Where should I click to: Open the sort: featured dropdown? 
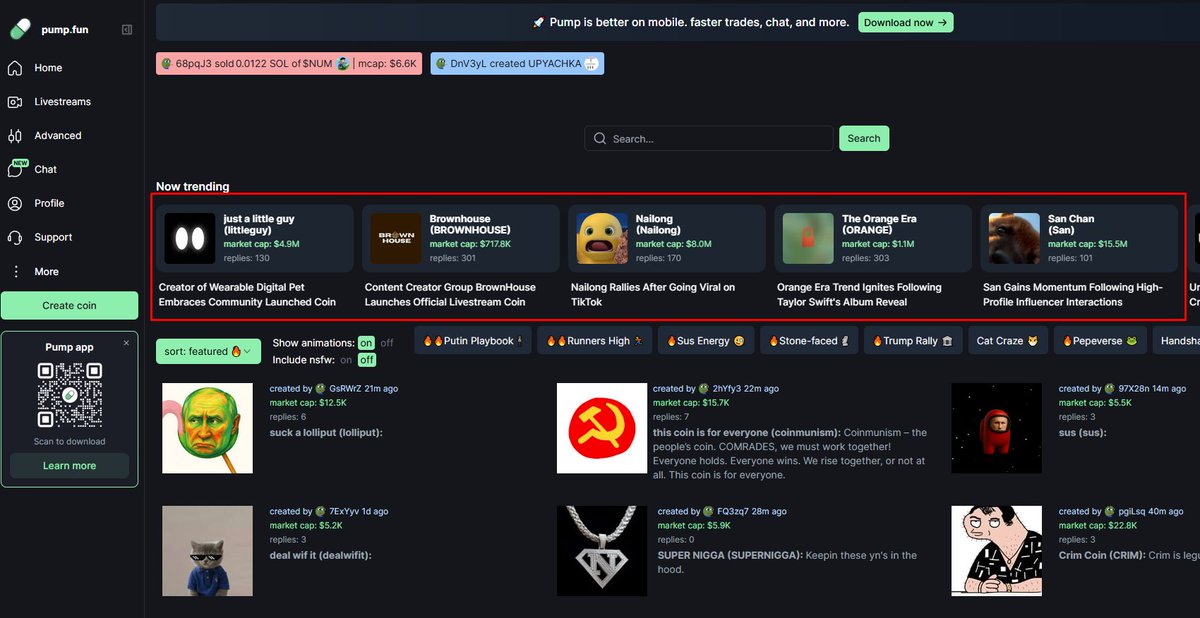click(x=209, y=352)
